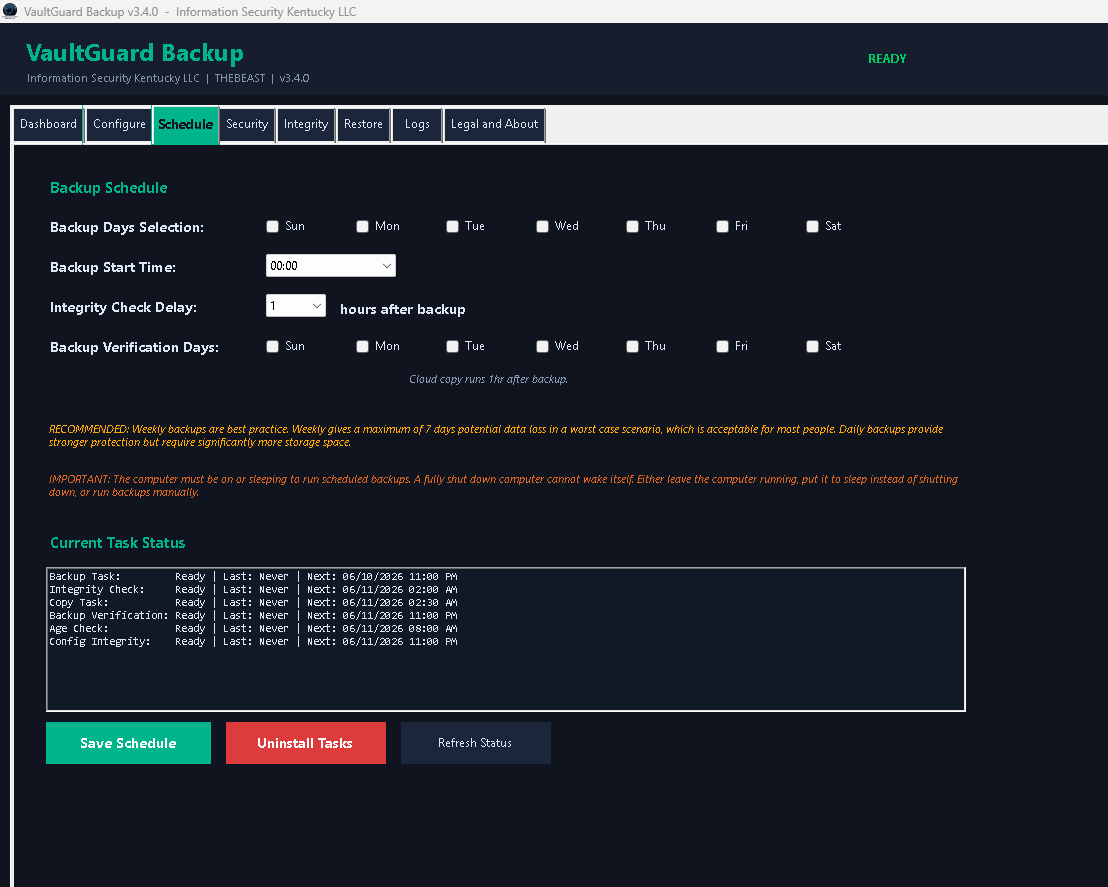Select the Copy Task status row
This screenshot has width=1108, height=887.
[253, 603]
